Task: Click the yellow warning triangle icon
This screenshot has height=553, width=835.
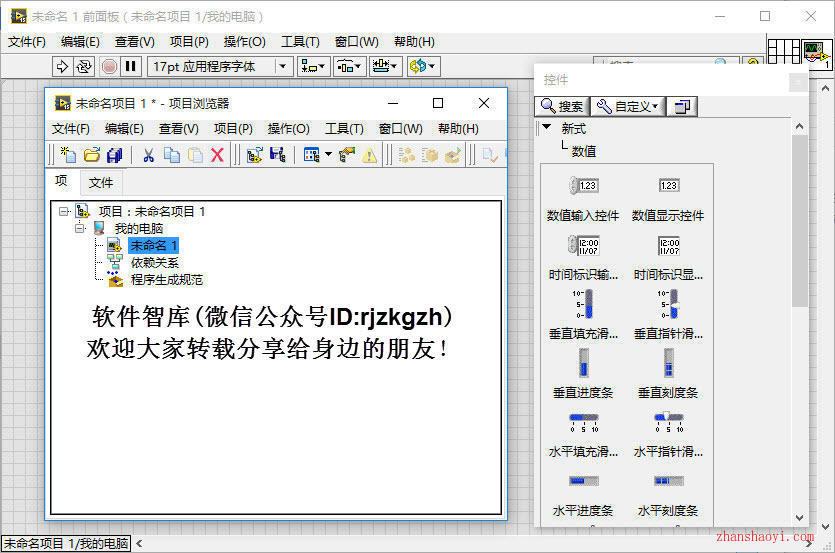Action: click(369, 156)
